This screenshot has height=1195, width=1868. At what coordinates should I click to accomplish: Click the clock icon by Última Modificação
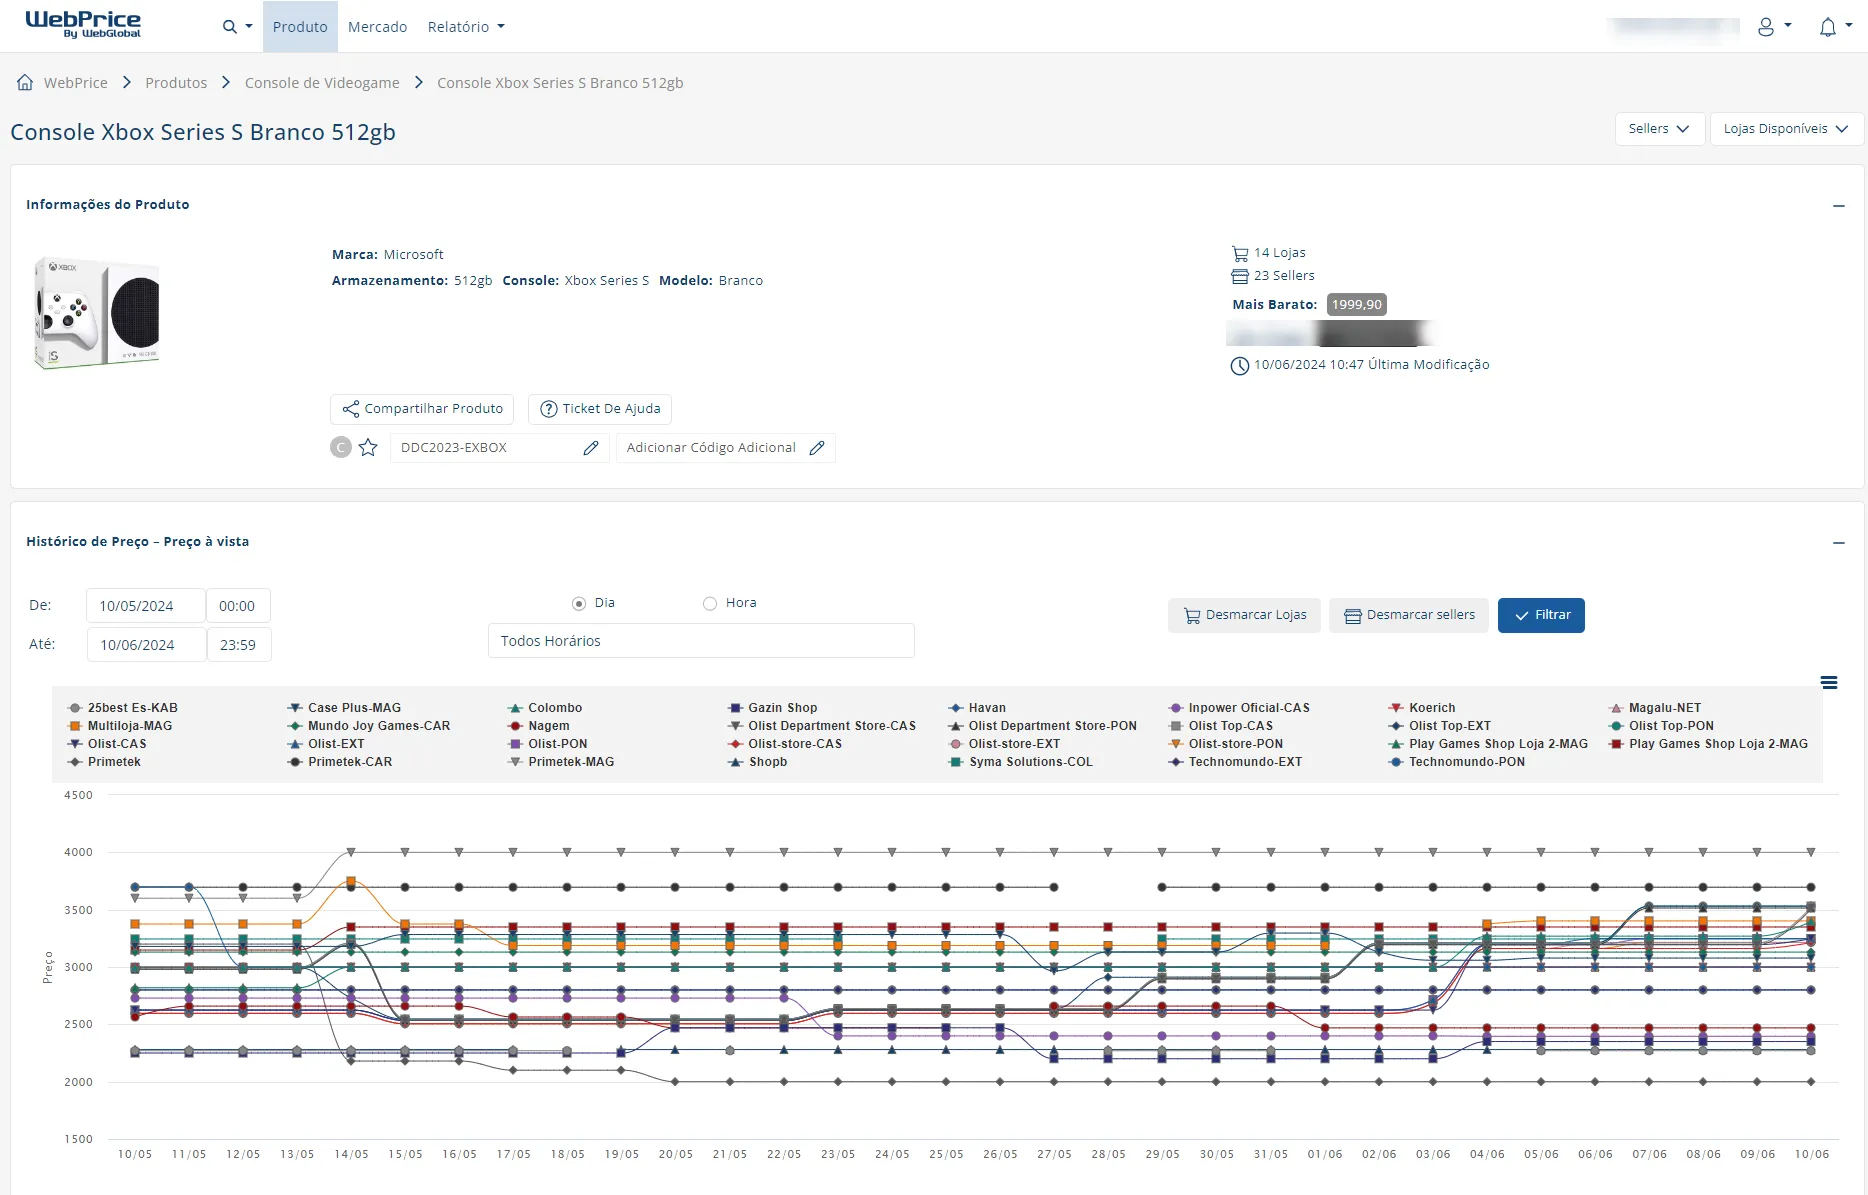[1240, 366]
